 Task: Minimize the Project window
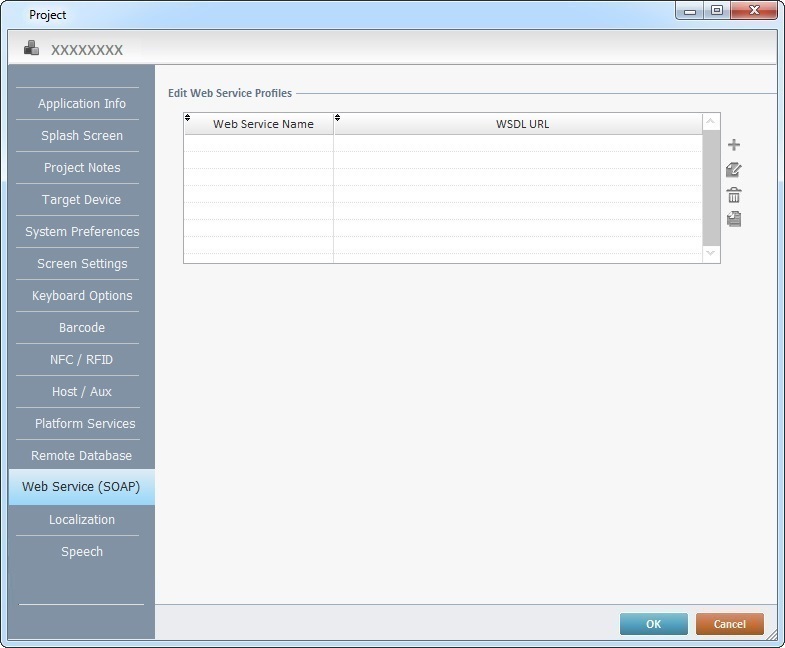690,10
